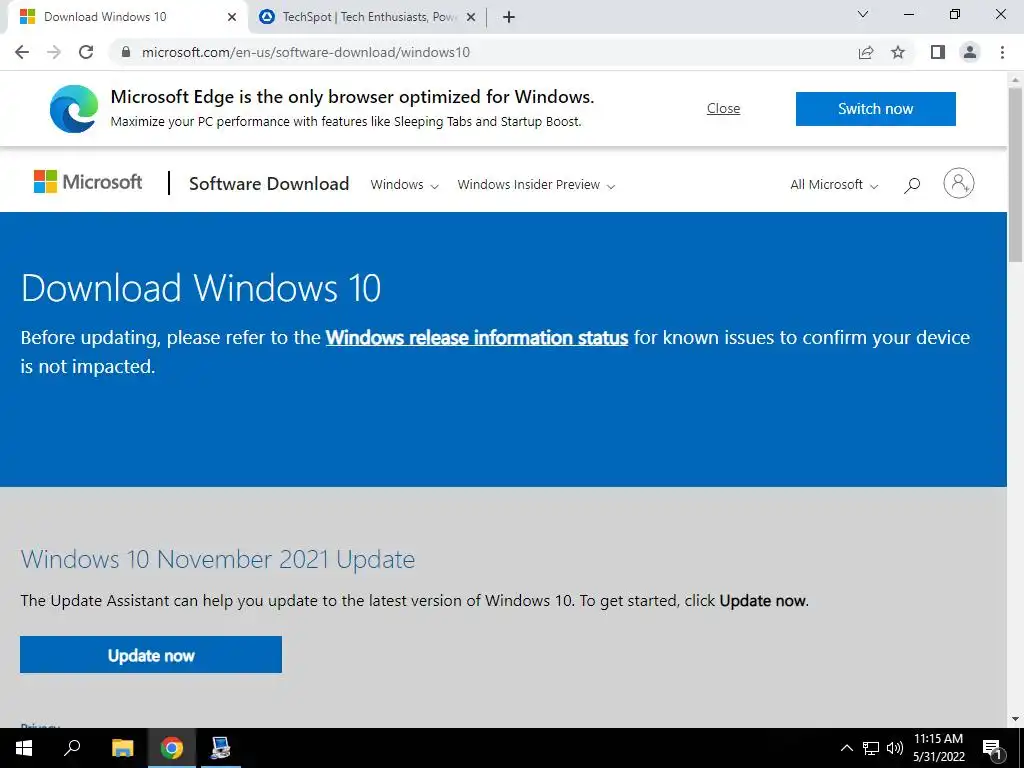Close the TechSpot tab
This screenshot has width=1024, height=768.
tap(471, 17)
